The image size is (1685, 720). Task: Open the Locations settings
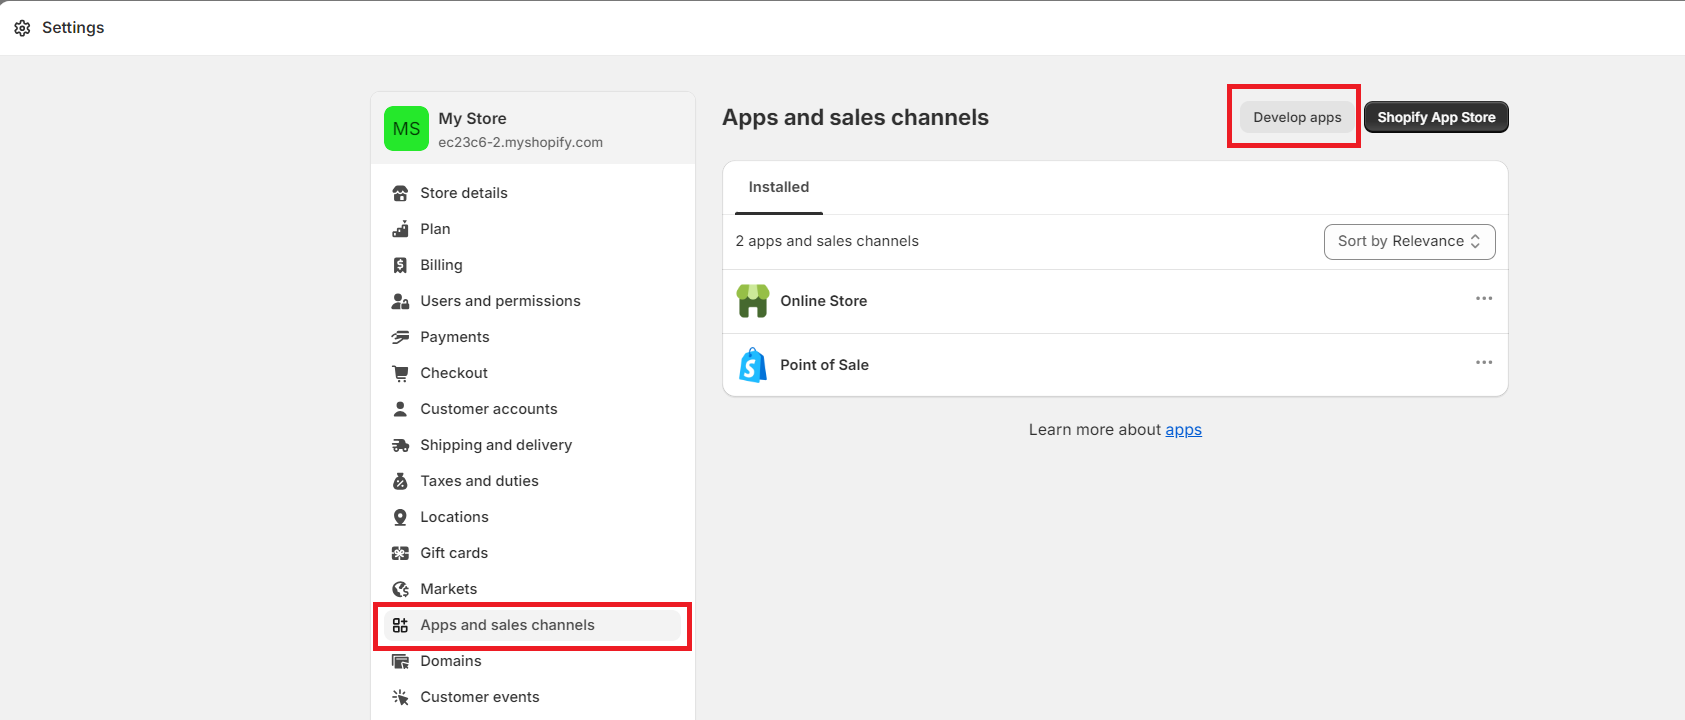[x=532, y=517]
